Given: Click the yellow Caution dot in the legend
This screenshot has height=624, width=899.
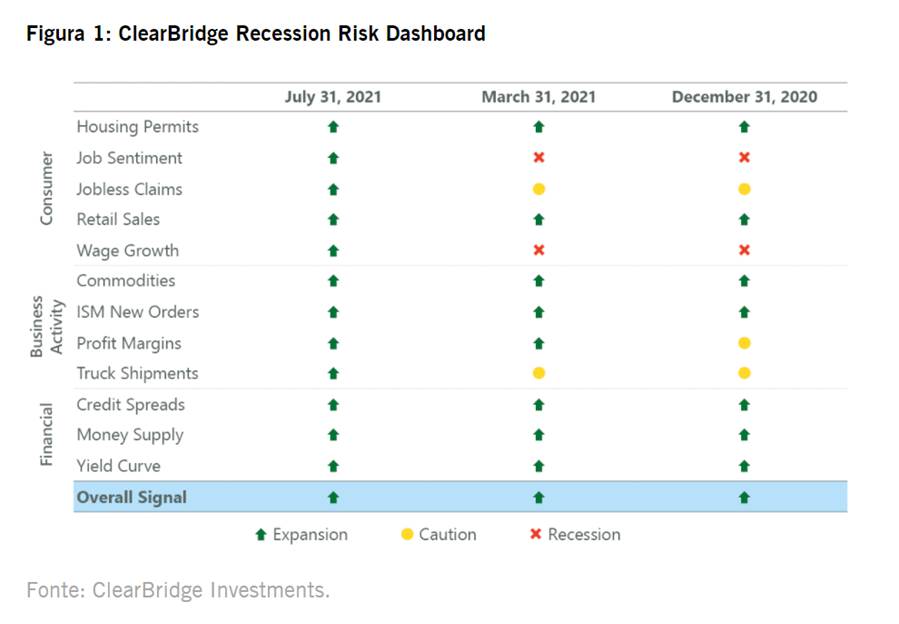Looking at the screenshot, I should tap(407, 535).
